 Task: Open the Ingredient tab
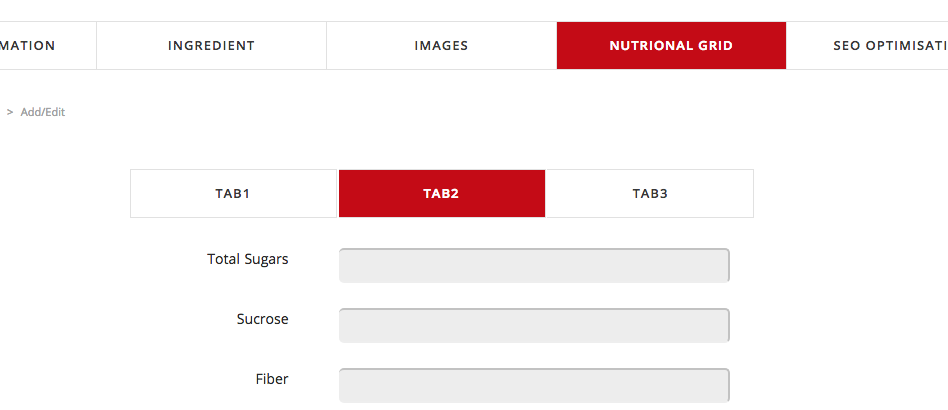point(211,46)
